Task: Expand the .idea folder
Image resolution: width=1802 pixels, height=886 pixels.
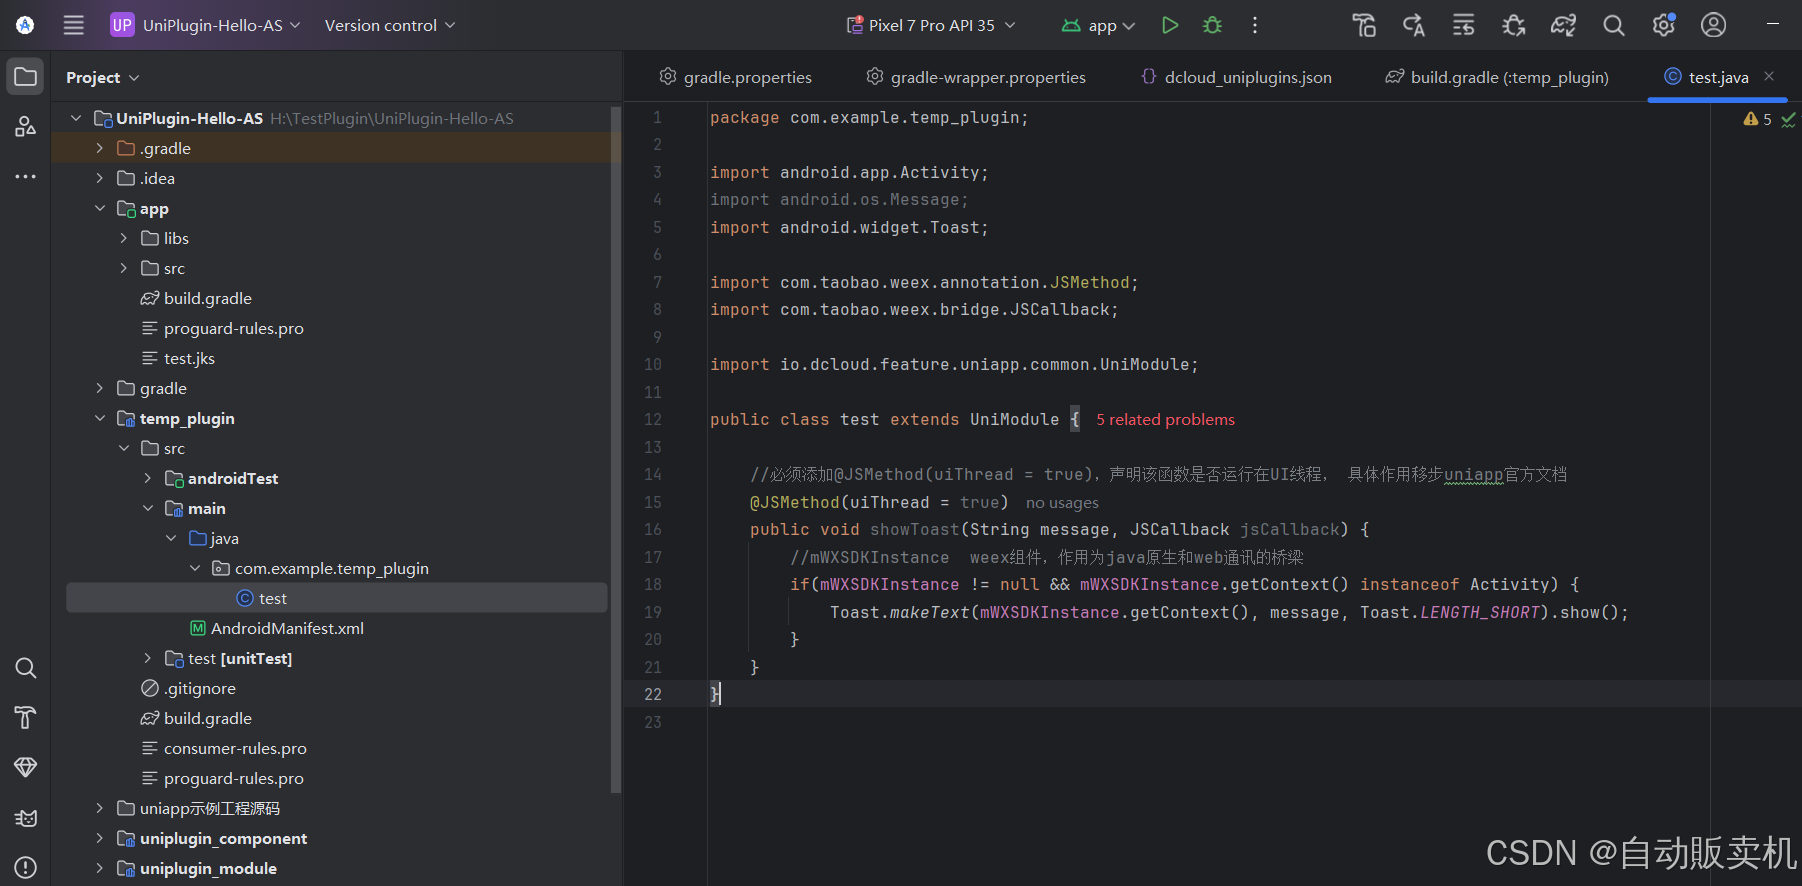Action: [x=99, y=178]
